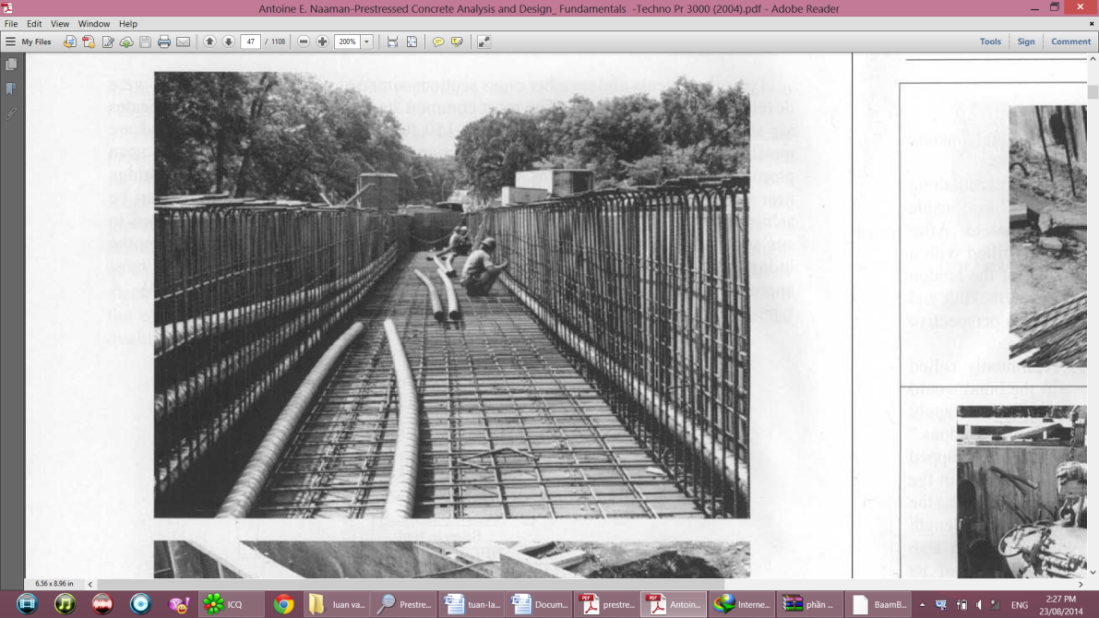Image resolution: width=1099 pixels, height=618 pixels.
Task: Click the horizontal scrollbar right arrow
Action: 1081,584
